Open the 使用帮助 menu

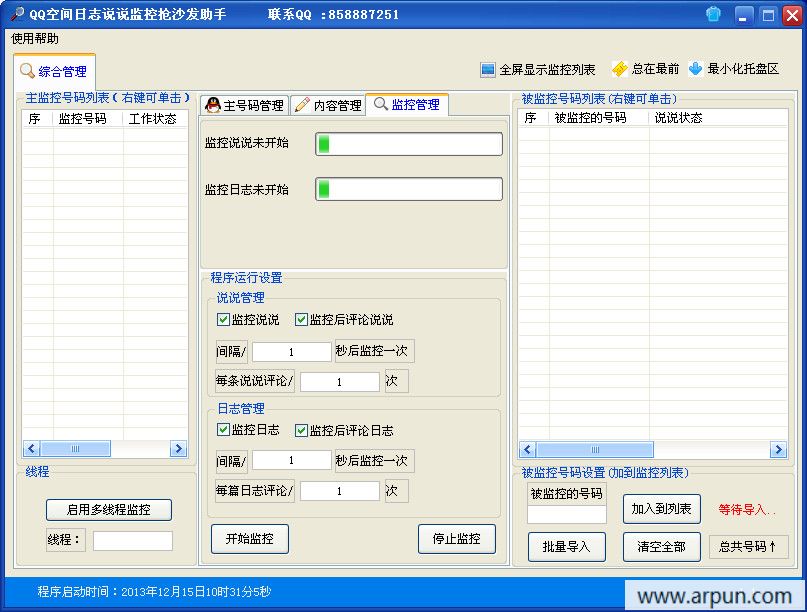[x=35, y=39]
